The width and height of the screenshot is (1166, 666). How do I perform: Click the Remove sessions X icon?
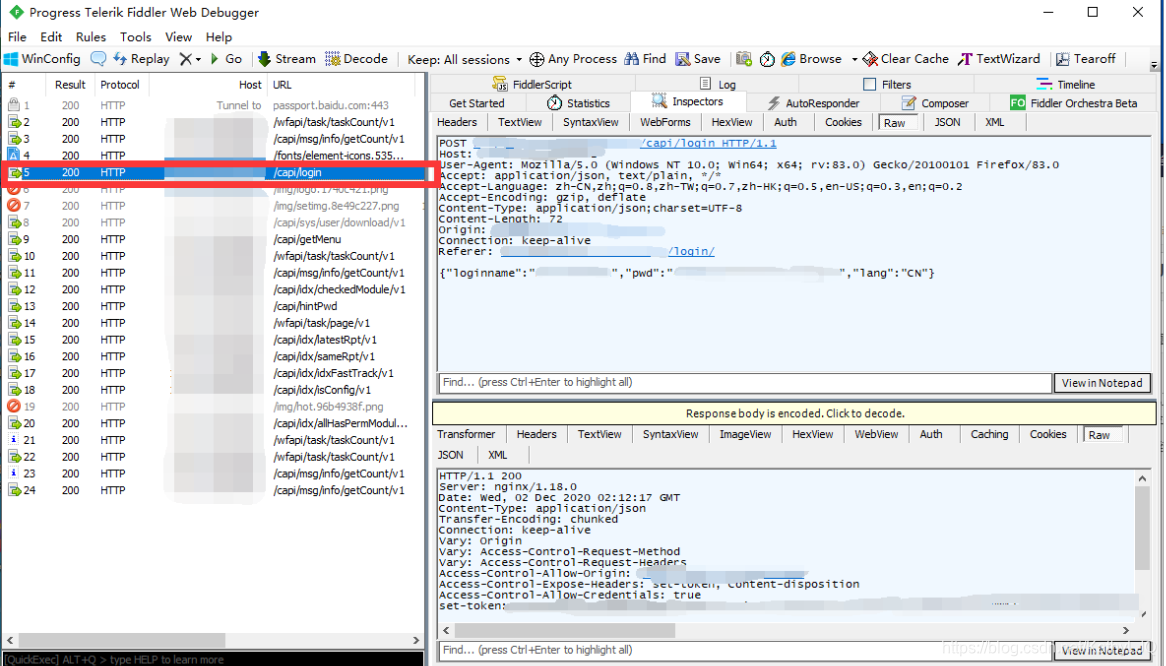(185, 59)
